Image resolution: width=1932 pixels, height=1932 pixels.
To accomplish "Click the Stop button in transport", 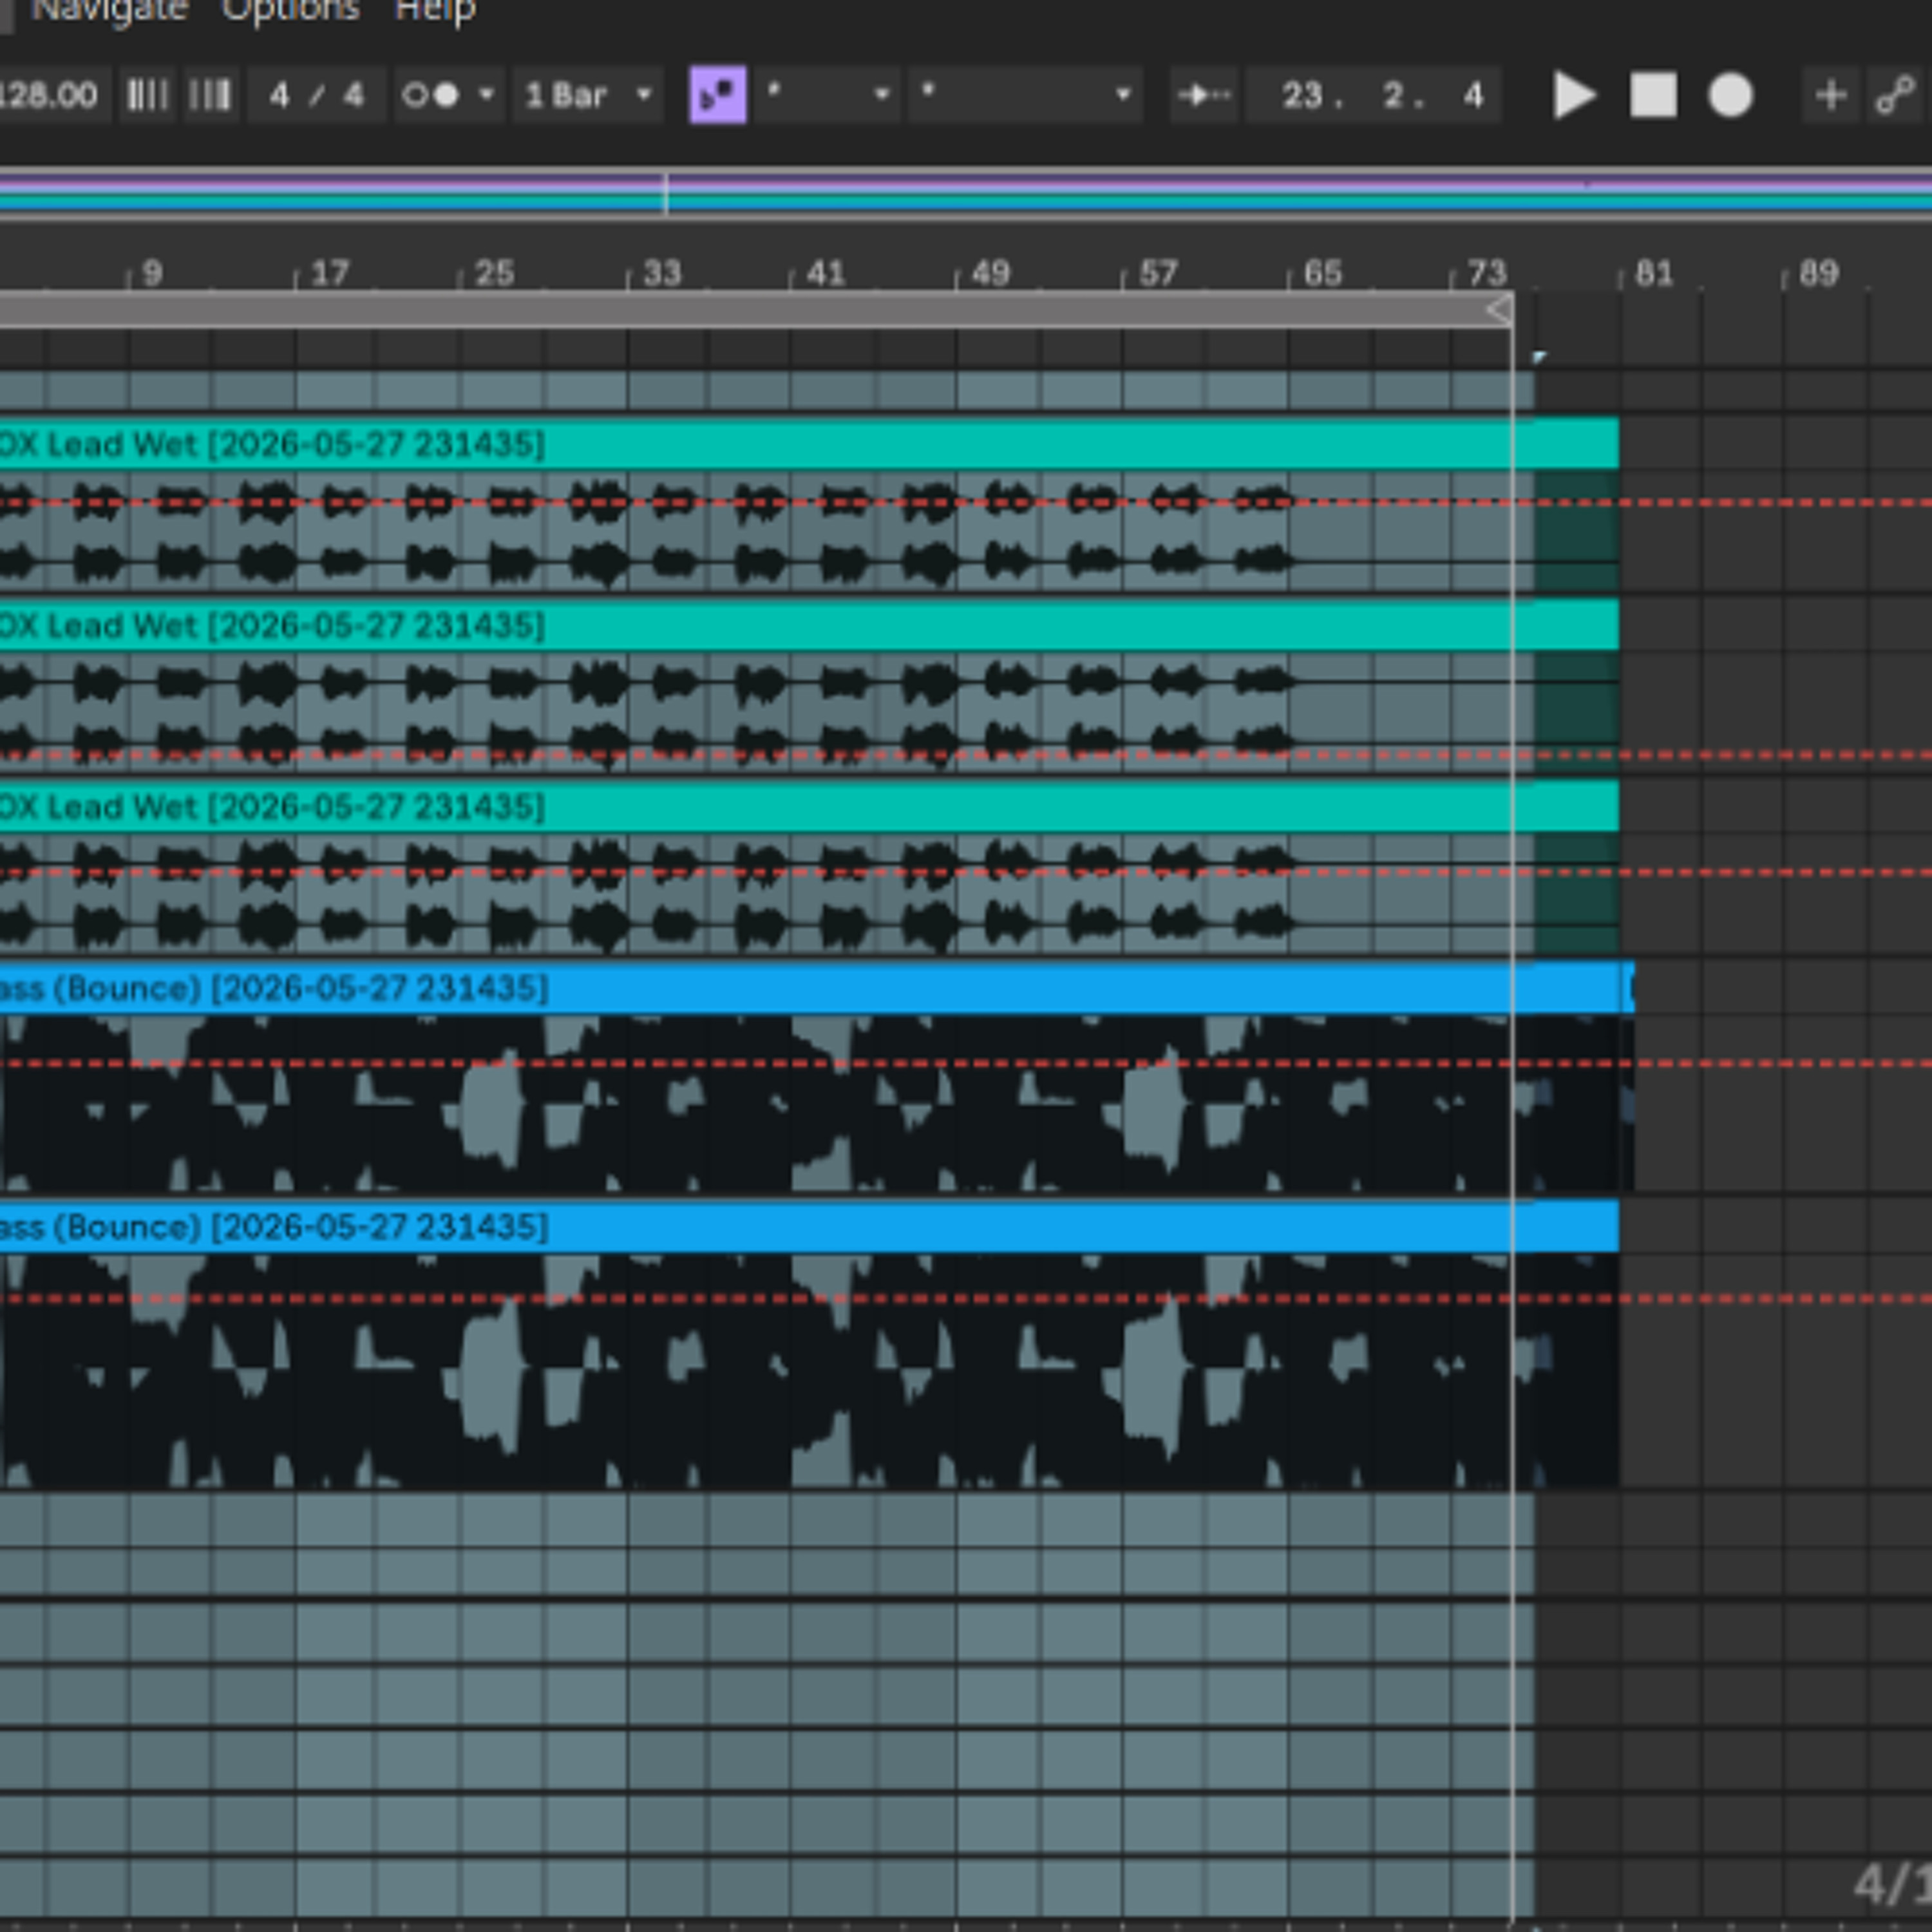I will (x=1654, y=96).
